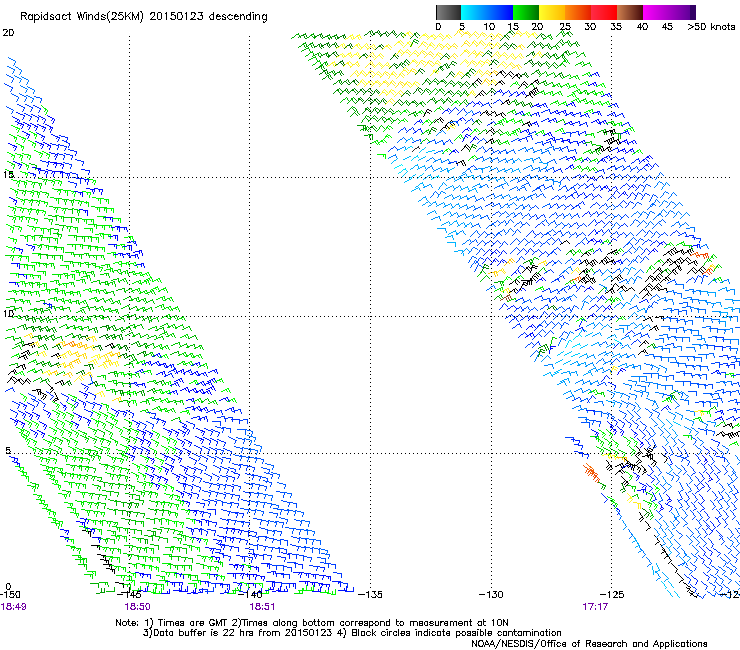Screen dimensions: 740x650
Task: Click the cyan 5-10 knots legend segment
Action: [474, 12]
